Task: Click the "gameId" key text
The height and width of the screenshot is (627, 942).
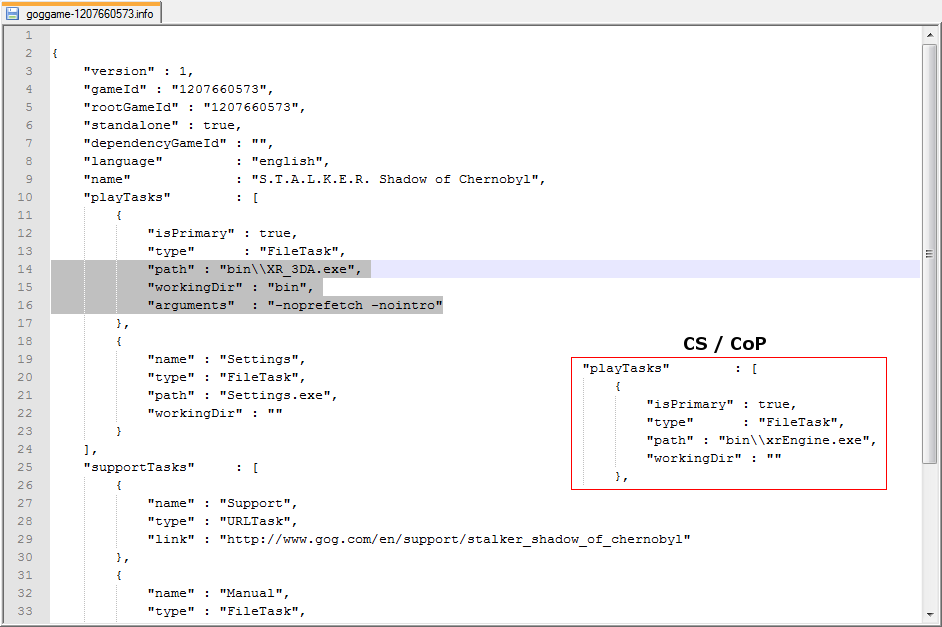Action: (x=115, y=89)
